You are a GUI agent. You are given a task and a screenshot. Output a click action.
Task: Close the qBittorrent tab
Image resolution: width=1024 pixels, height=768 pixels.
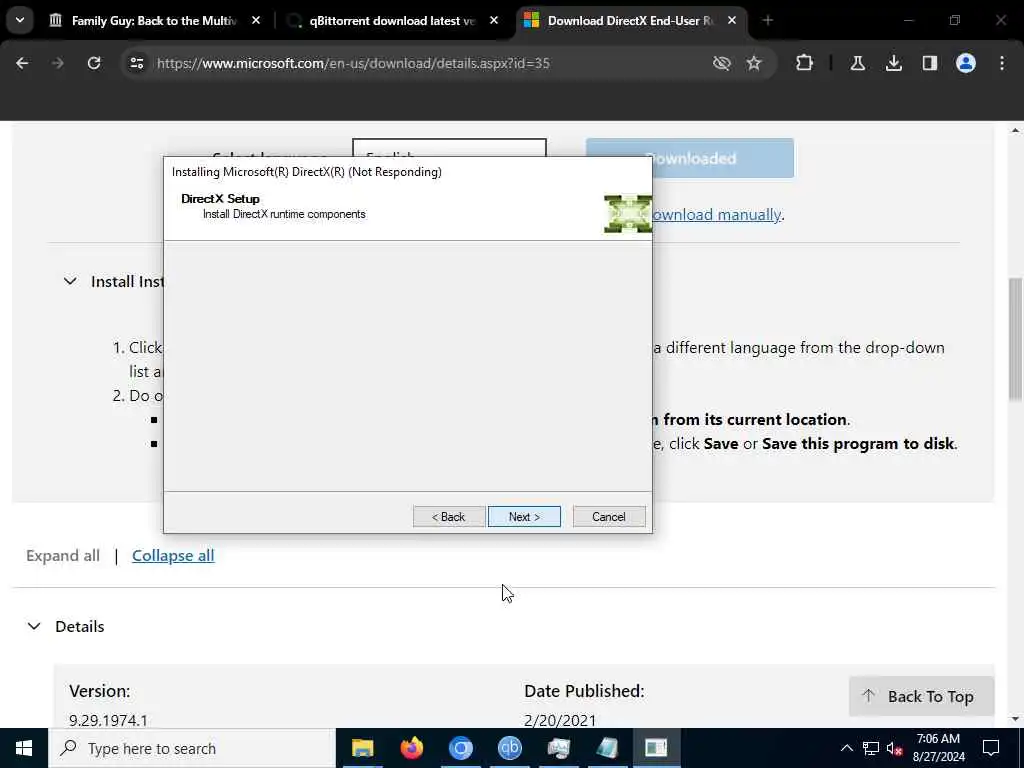click(494, 21)
